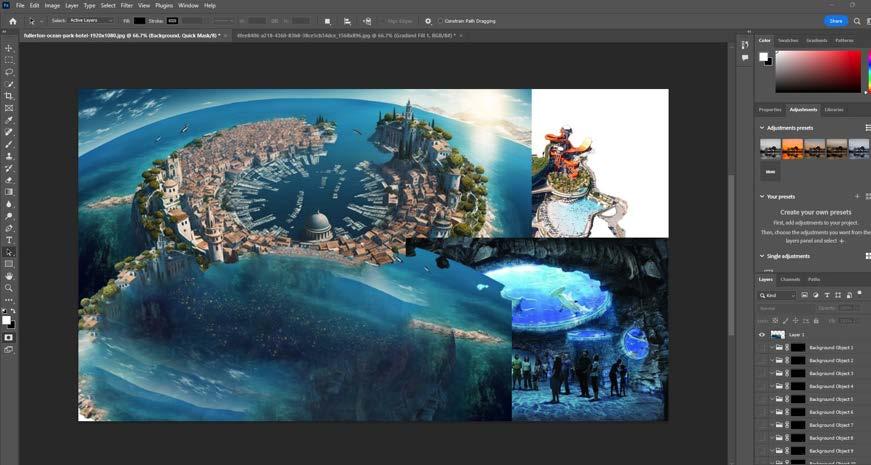Select the Hand tool
This screenshot has width=871, height=465.
(9, 276)
